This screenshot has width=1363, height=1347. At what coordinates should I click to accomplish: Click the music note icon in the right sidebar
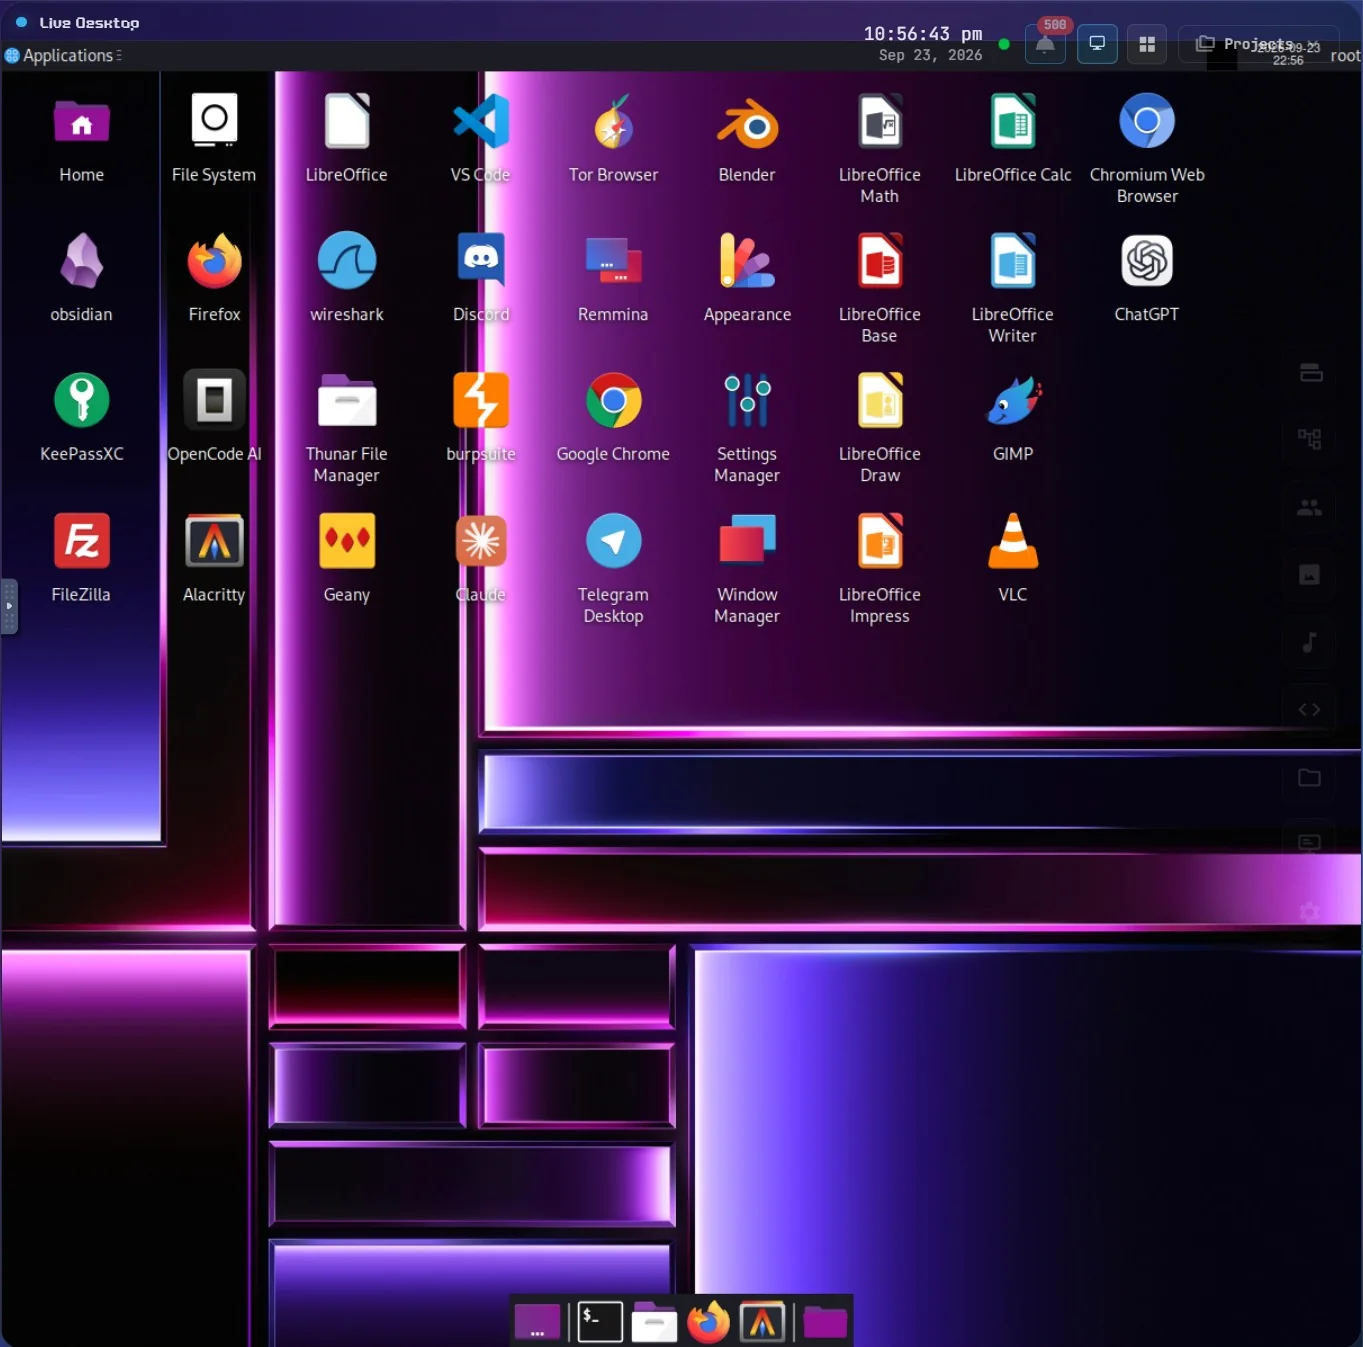(x=1309, y=642)
